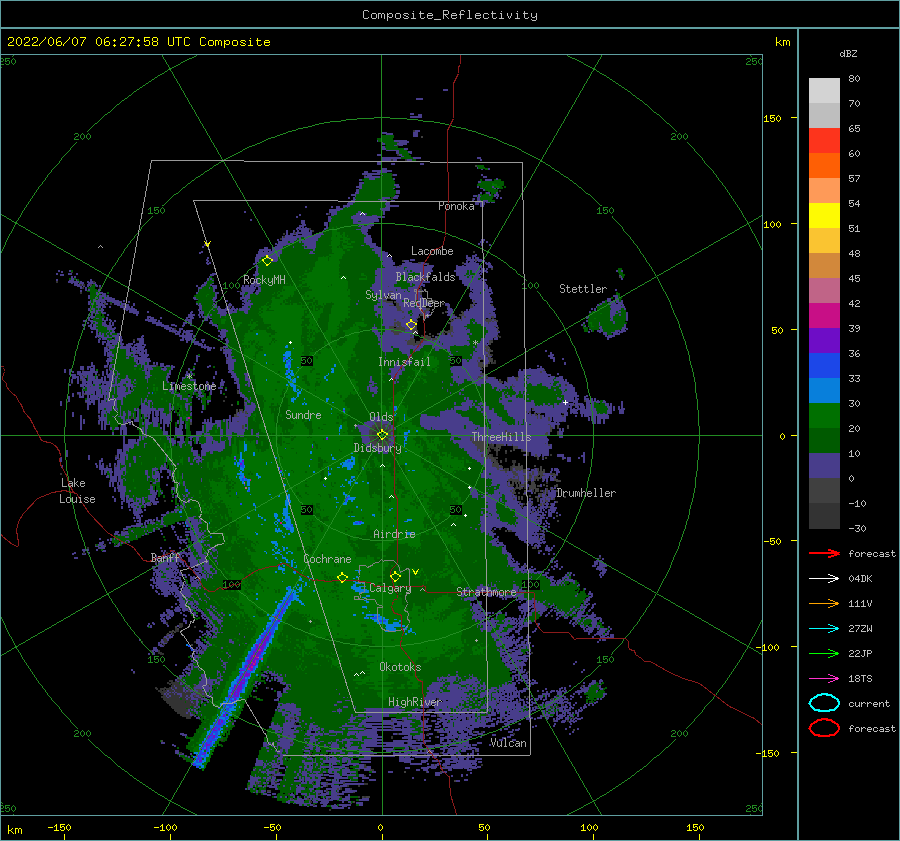The width and height of the screenshot is (900, 841).
Task: Click the magenta 18TS arrow legend icon
Action: [x=824, y=679]
